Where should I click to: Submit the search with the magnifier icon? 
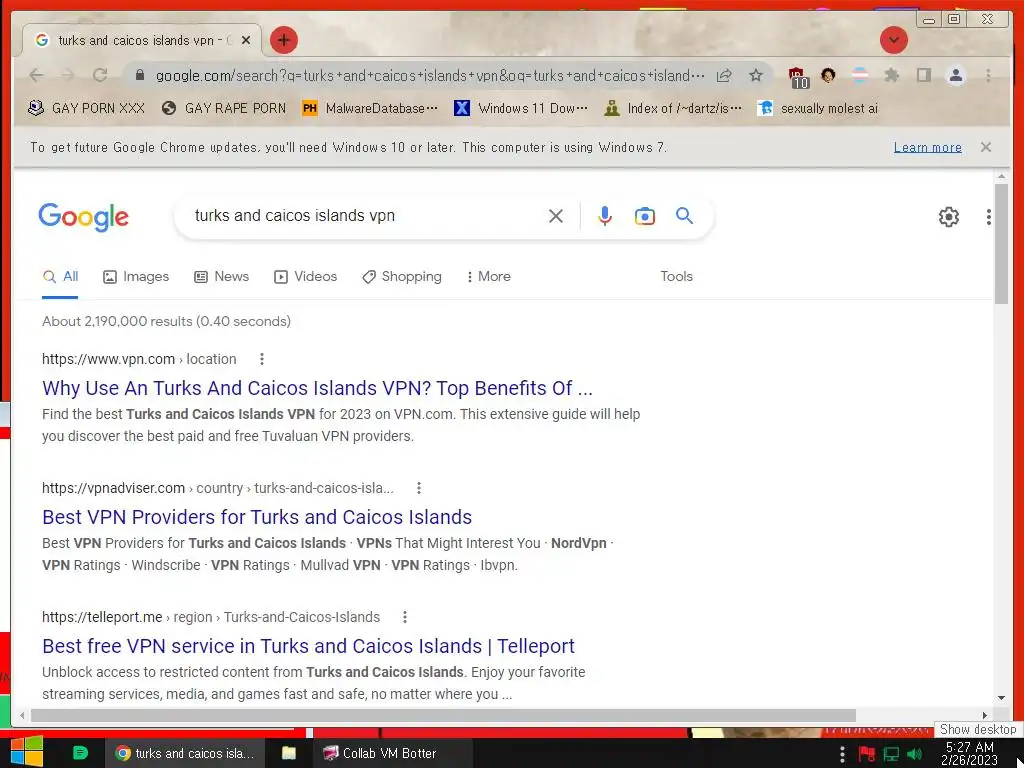(684, 216)
